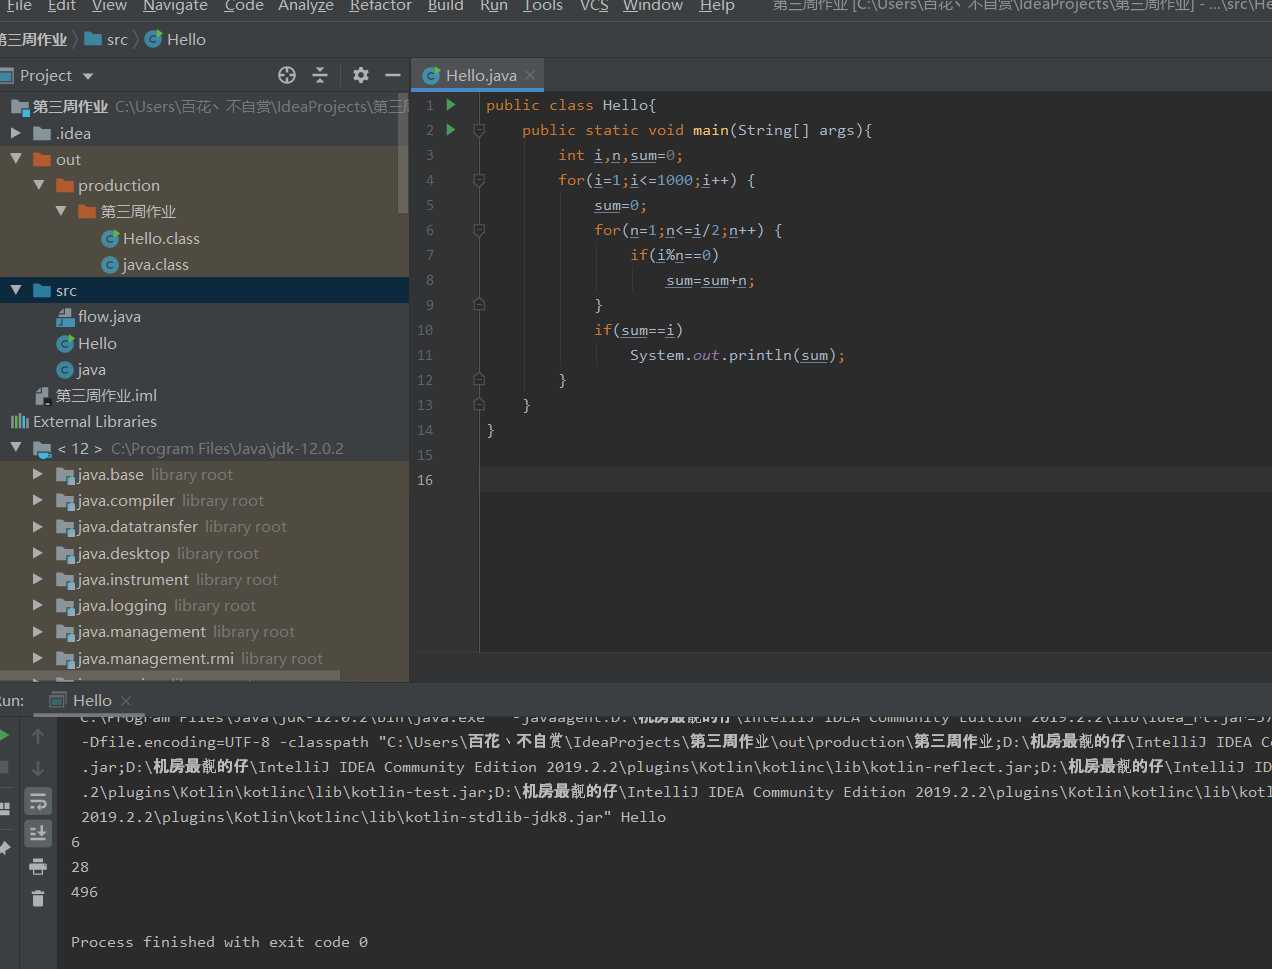Collapse the out folder

[15, 158]
